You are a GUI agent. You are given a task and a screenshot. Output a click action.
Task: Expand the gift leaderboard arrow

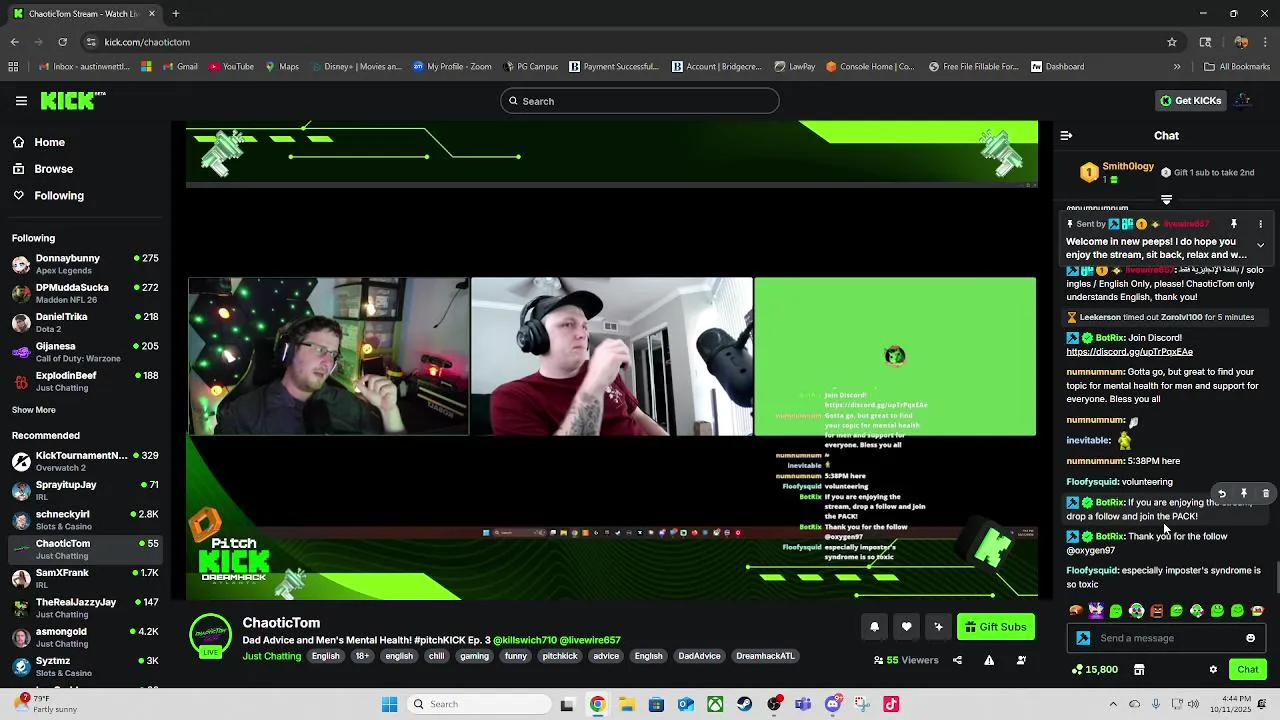tap(1166, 200)
